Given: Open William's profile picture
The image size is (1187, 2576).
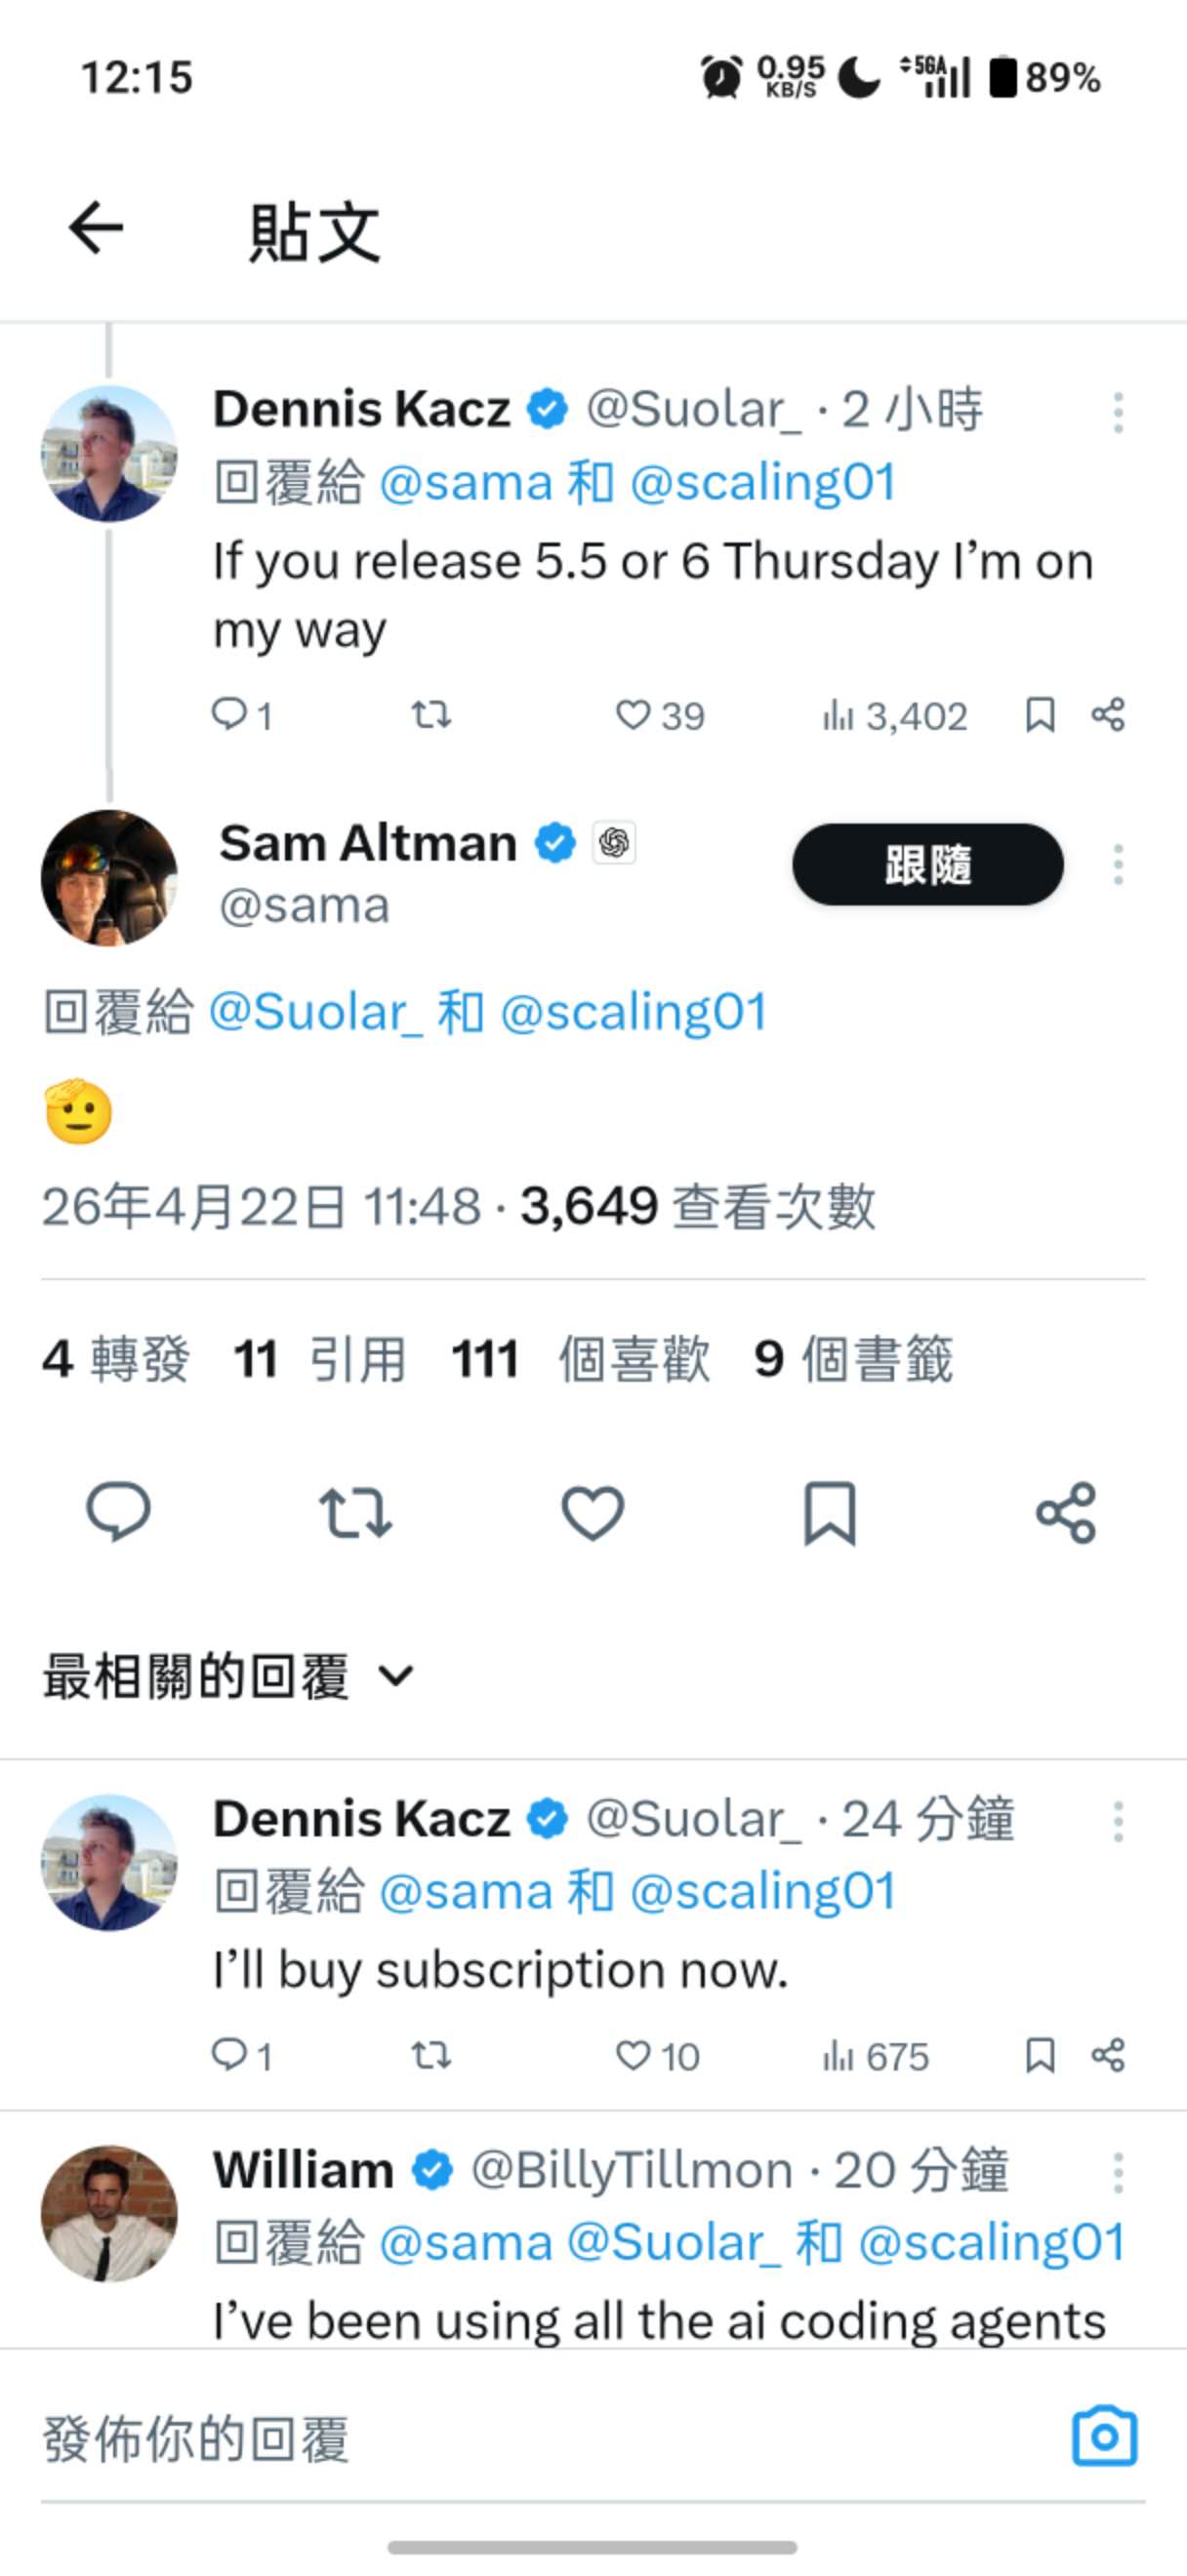Looking at the screenshot, I should point(109,2212).
